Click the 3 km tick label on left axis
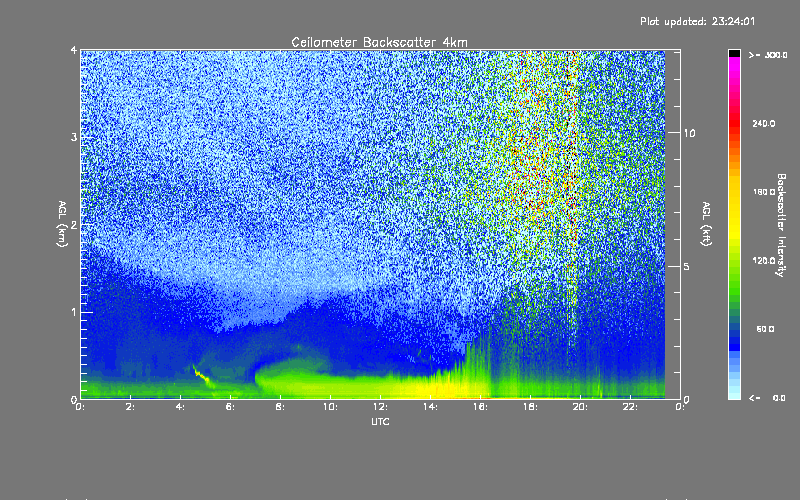 click(x=73, y=137)
